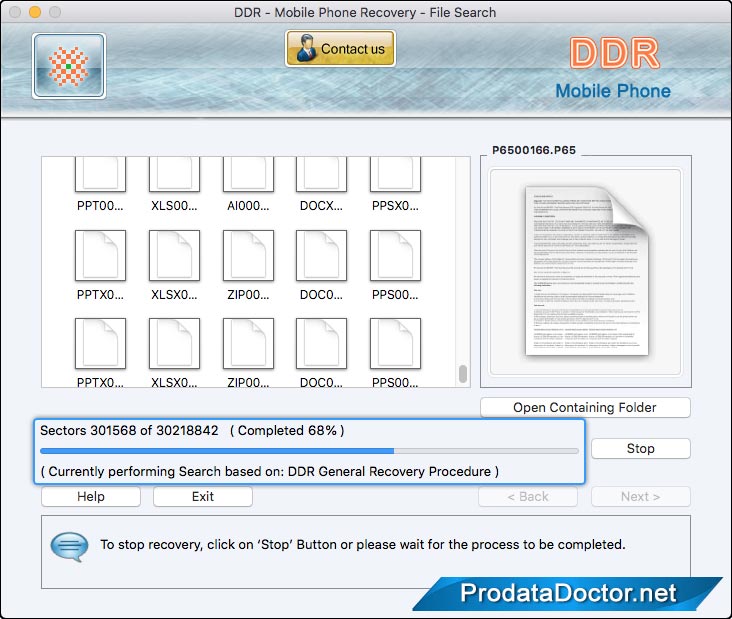The height and width of the screenshot is (619, 732).
Task: Click the < Back button
Action: click(528, 497)
